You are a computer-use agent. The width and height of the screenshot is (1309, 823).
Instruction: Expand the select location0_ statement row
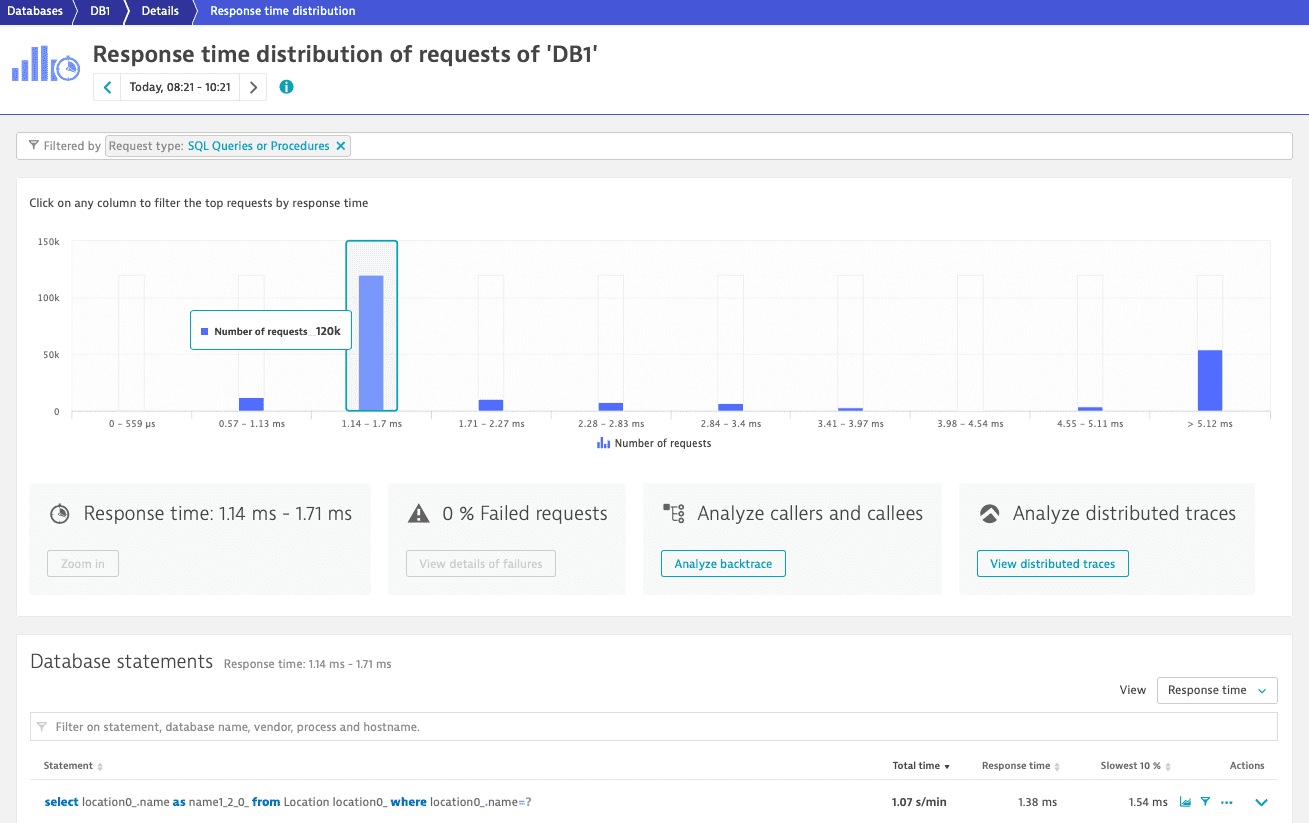point(1261,802)
